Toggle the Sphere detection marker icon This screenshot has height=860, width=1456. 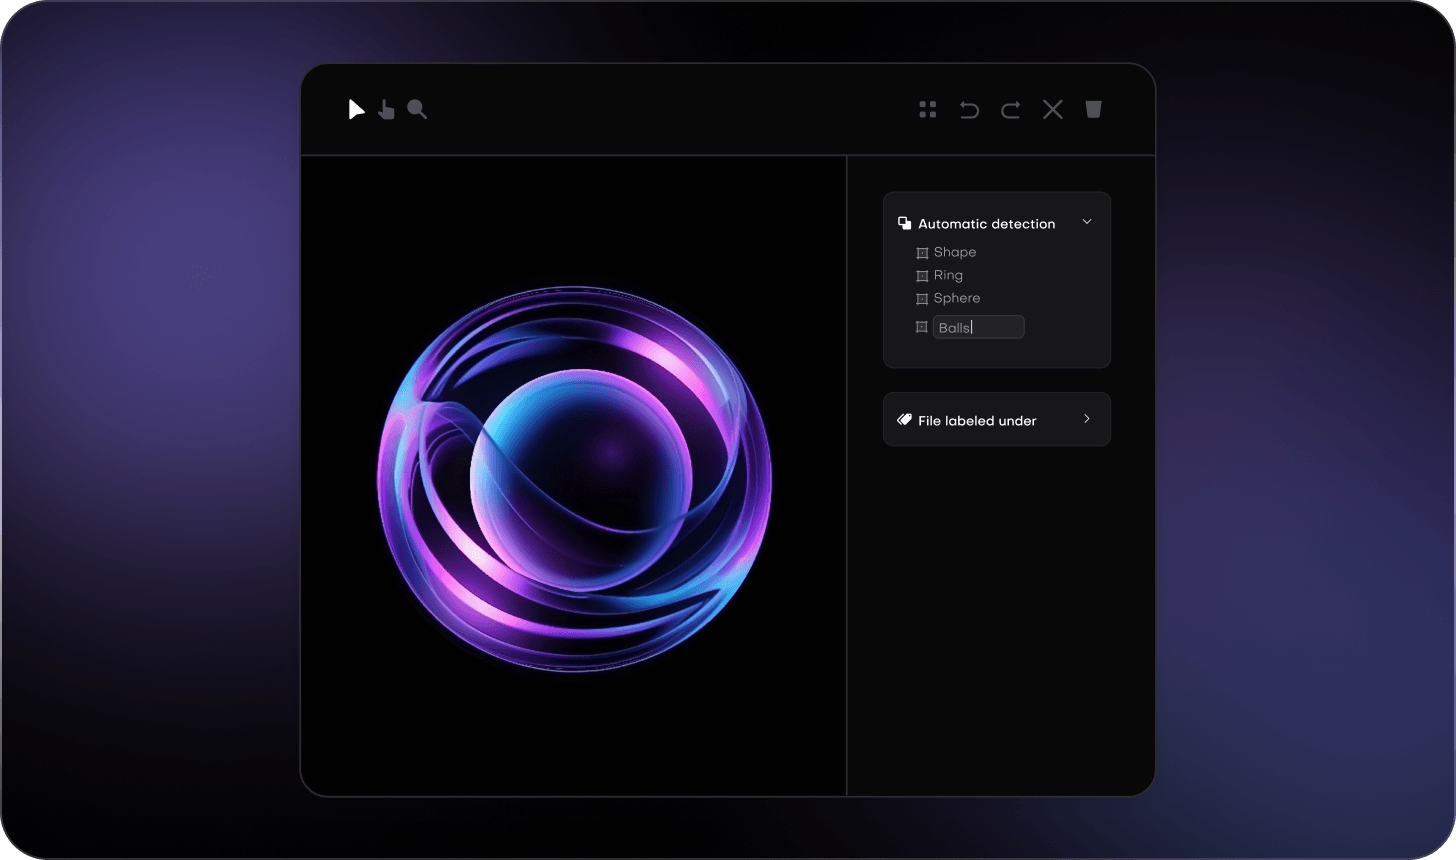tap(921, 298)
